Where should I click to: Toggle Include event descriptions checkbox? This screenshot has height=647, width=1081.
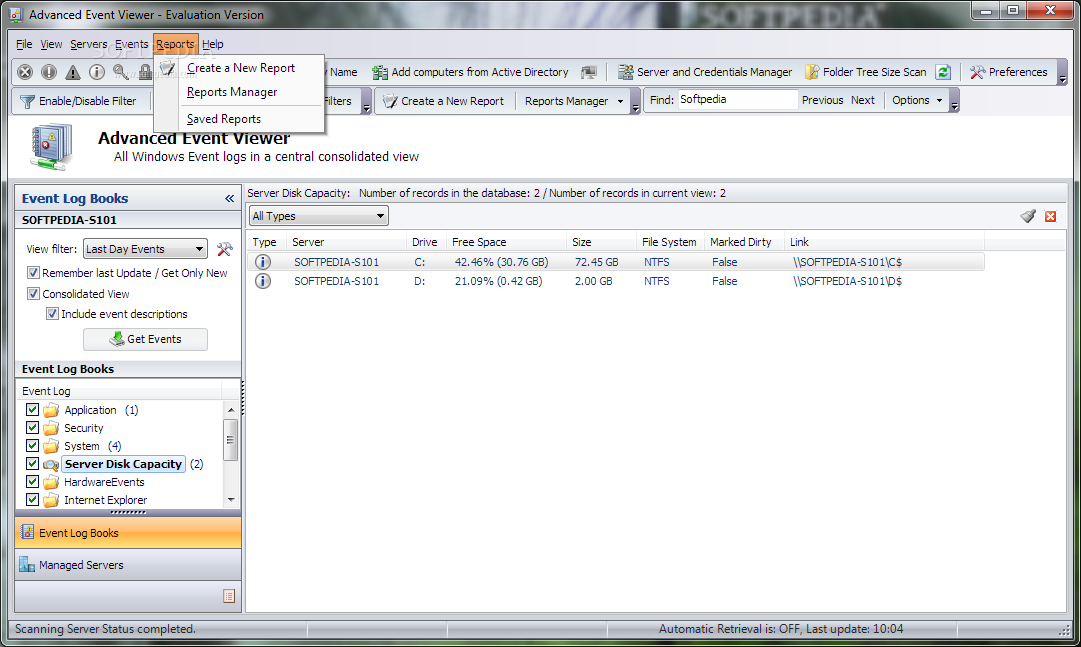52,313
